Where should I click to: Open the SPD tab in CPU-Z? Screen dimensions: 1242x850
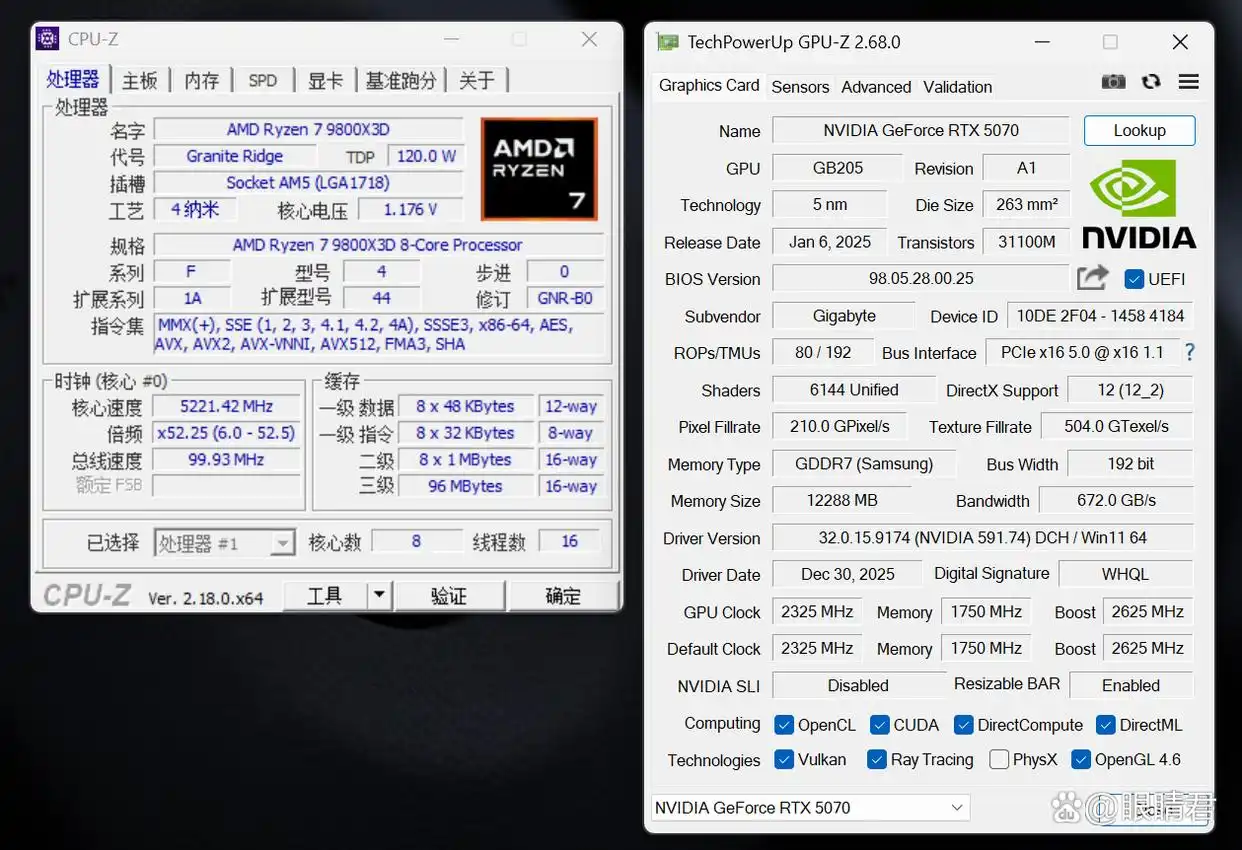(x=263, y=79)
